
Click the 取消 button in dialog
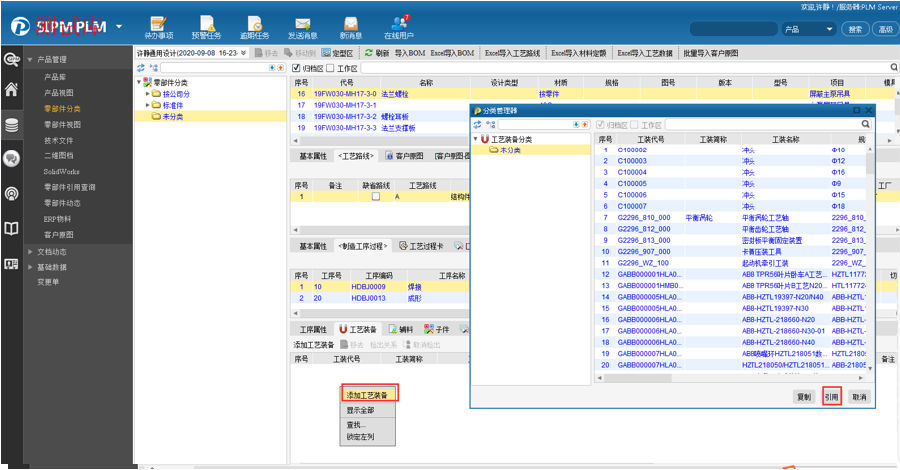[859, 397]
